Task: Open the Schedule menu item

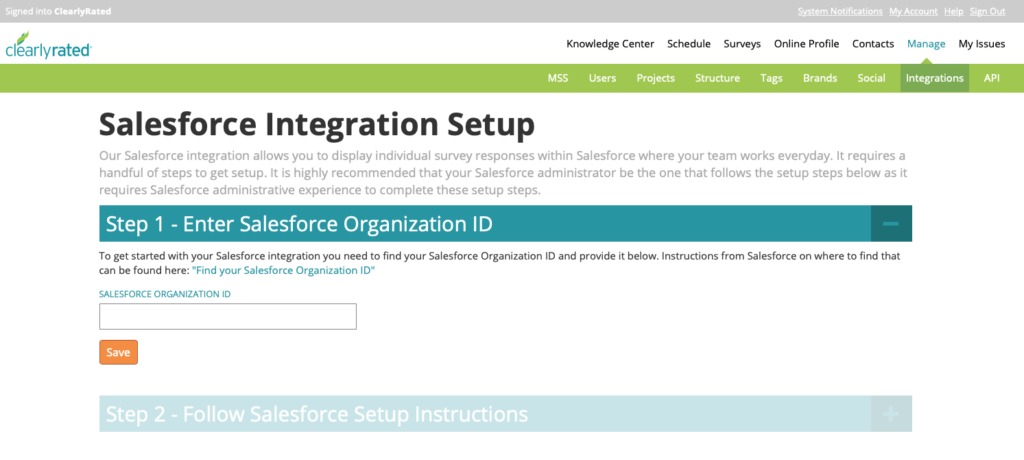Action: click(x=688, y=44)
